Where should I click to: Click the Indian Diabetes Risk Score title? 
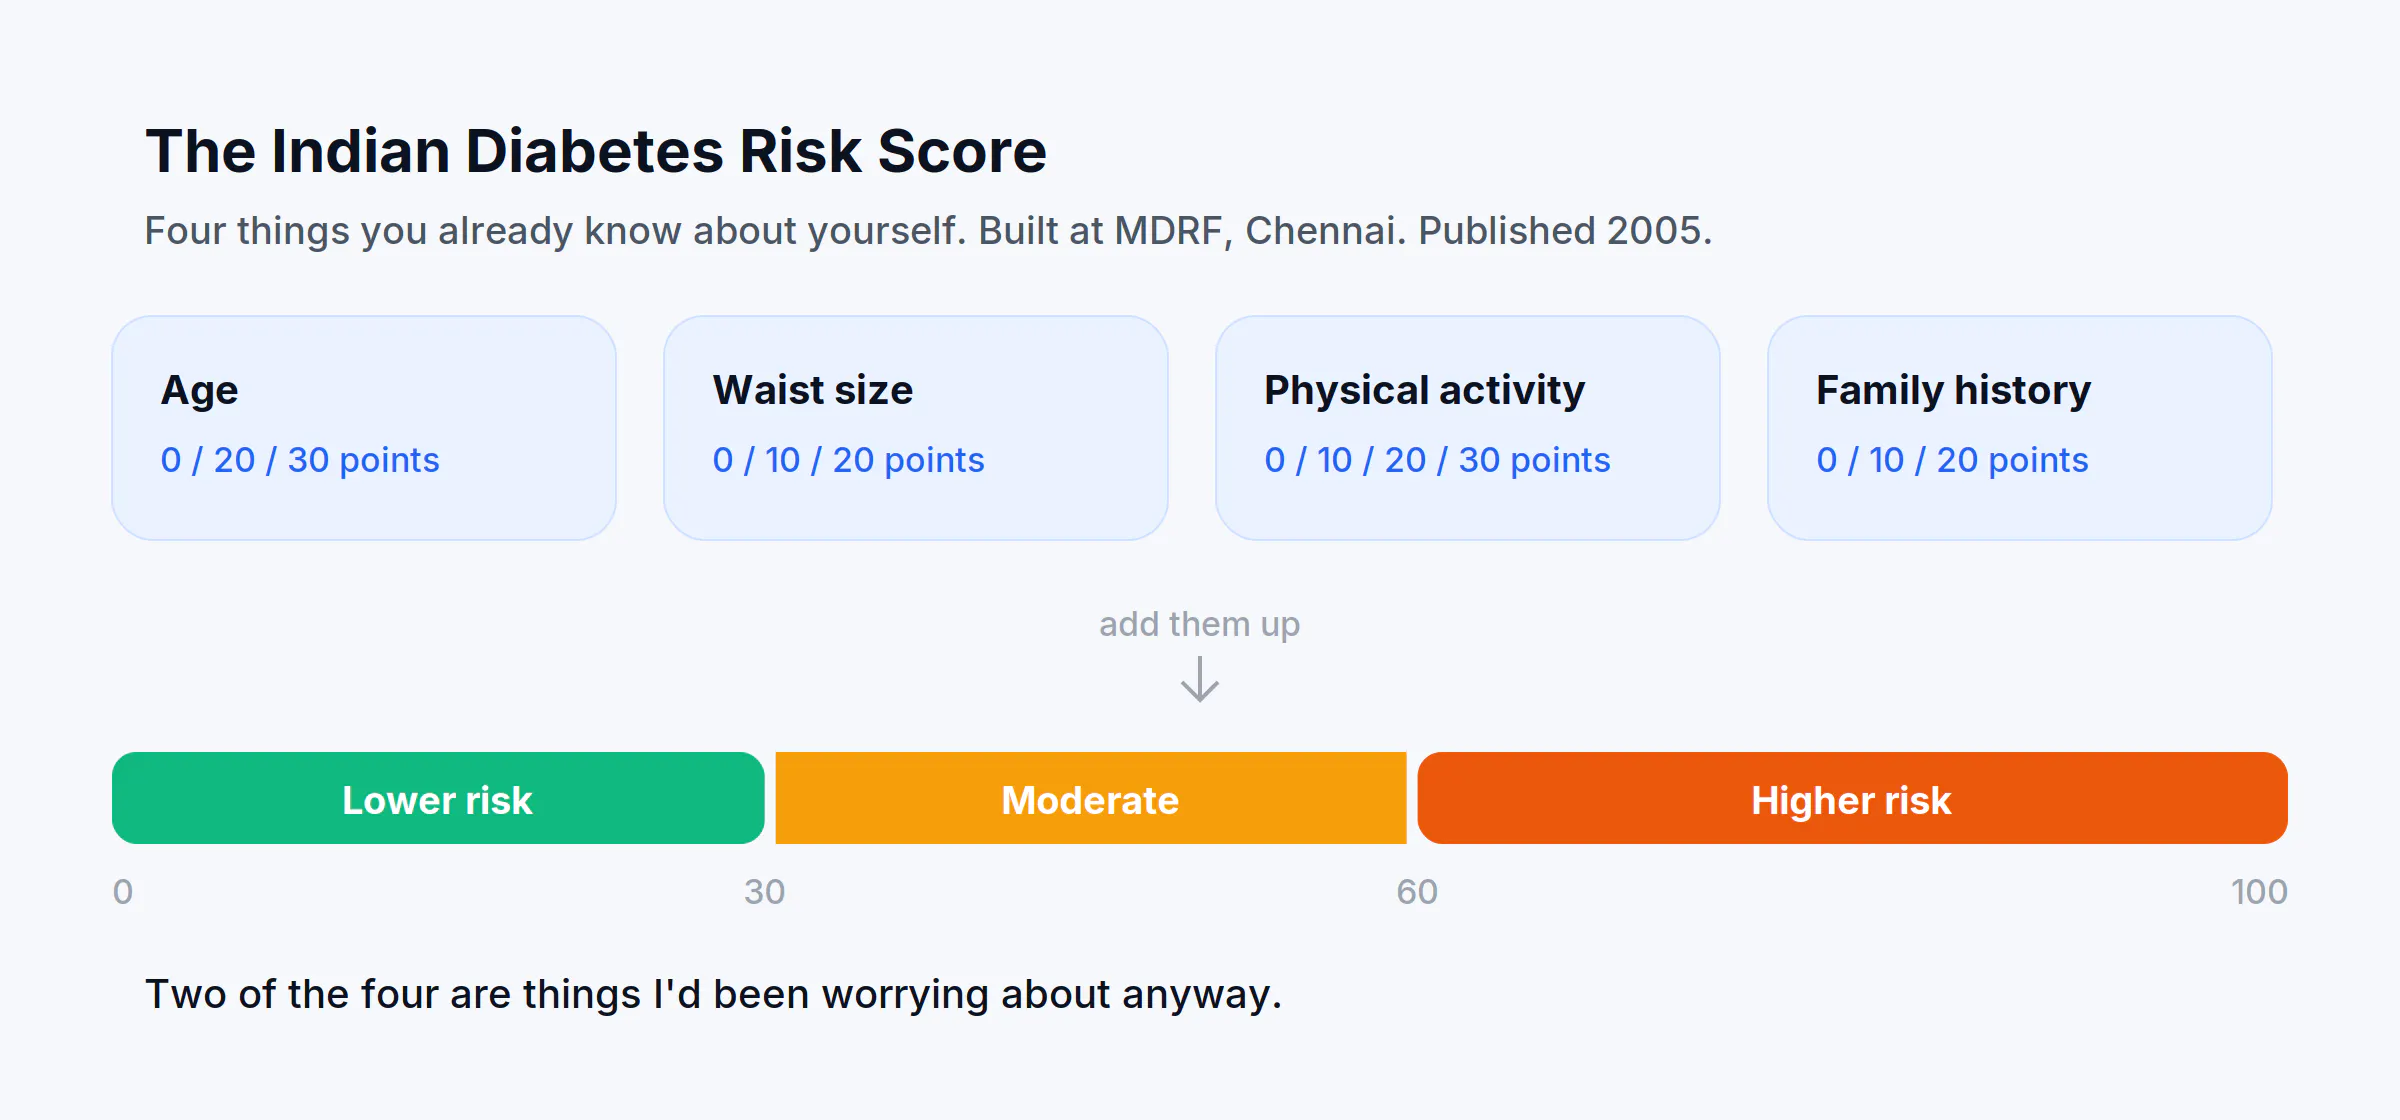tap(596, 151)
